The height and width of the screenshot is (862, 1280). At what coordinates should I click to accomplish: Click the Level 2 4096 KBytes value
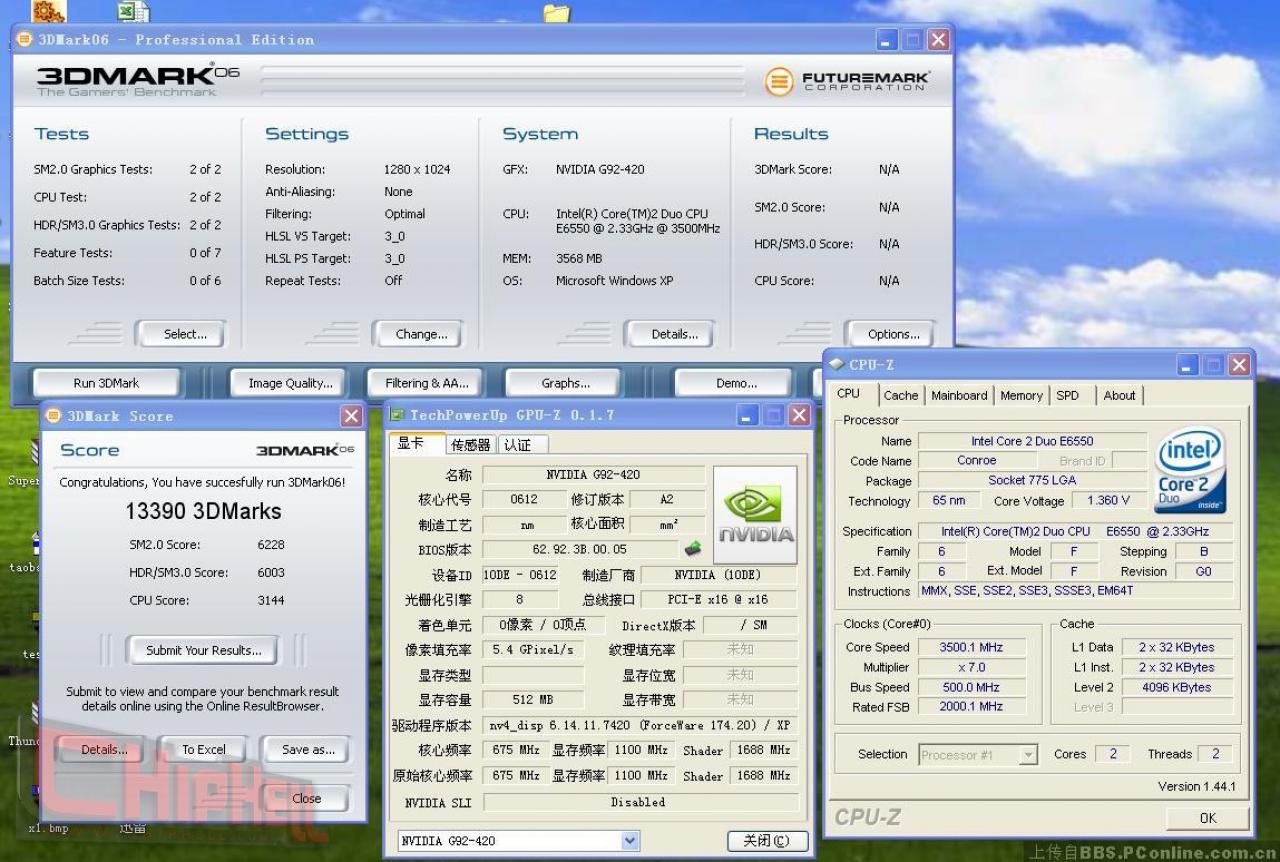1176,687
